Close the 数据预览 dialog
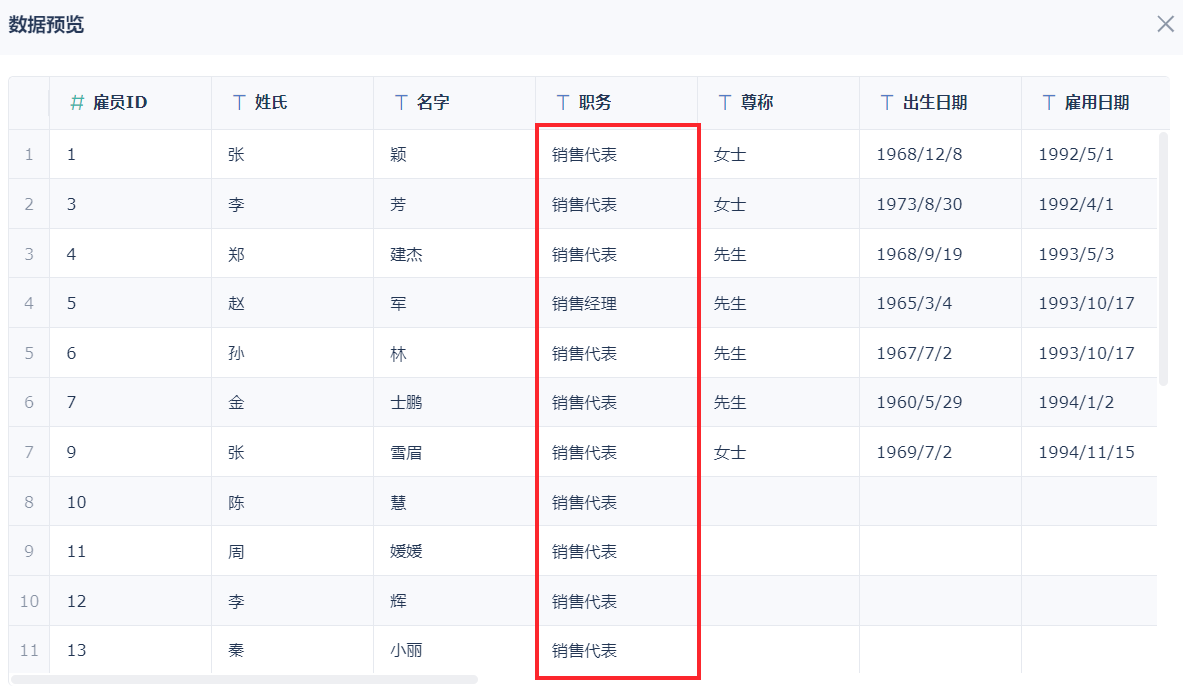The height and width of the screenshot is (688, 1183). point(1165,24)
